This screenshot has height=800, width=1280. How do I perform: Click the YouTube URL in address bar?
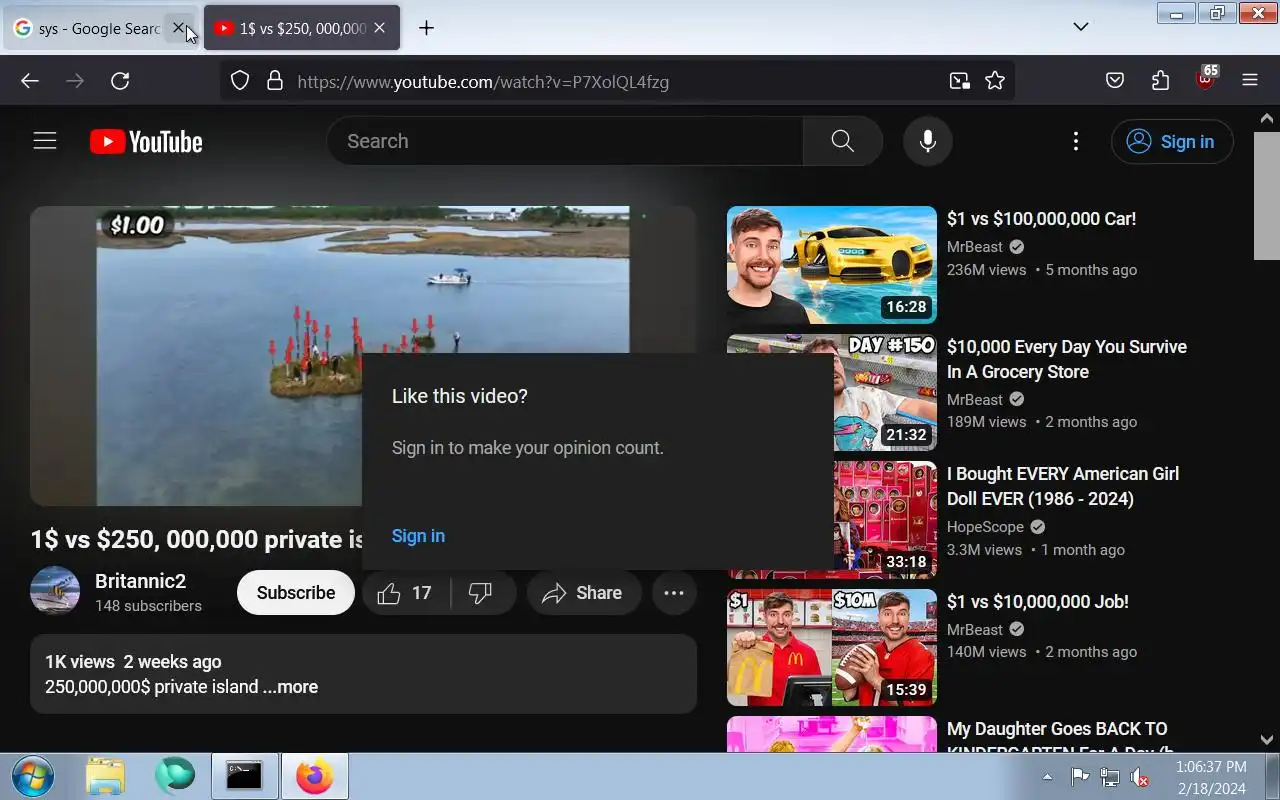(x=483, y=82)
